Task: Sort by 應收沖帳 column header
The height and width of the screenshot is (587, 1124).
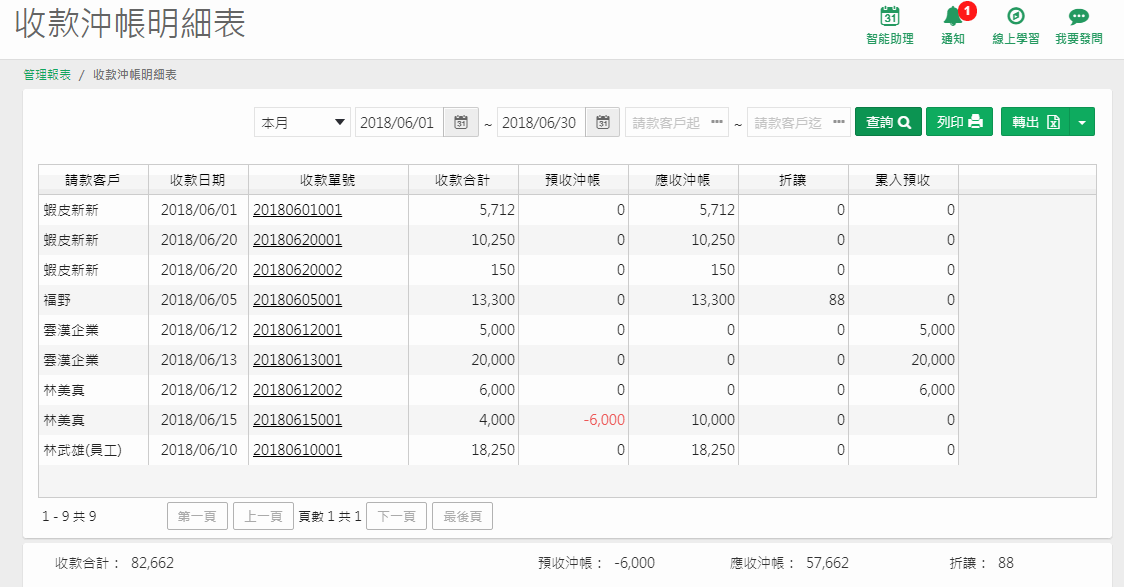Action: [683, 180]
